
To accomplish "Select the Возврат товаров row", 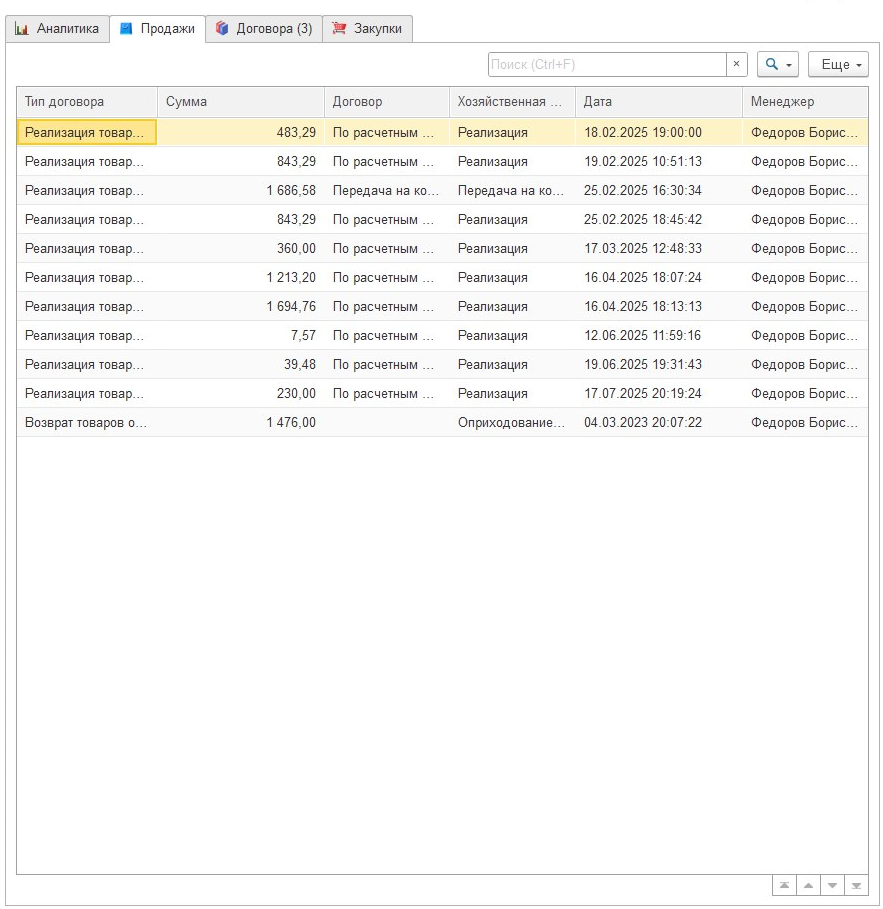I will click(86, 422).
